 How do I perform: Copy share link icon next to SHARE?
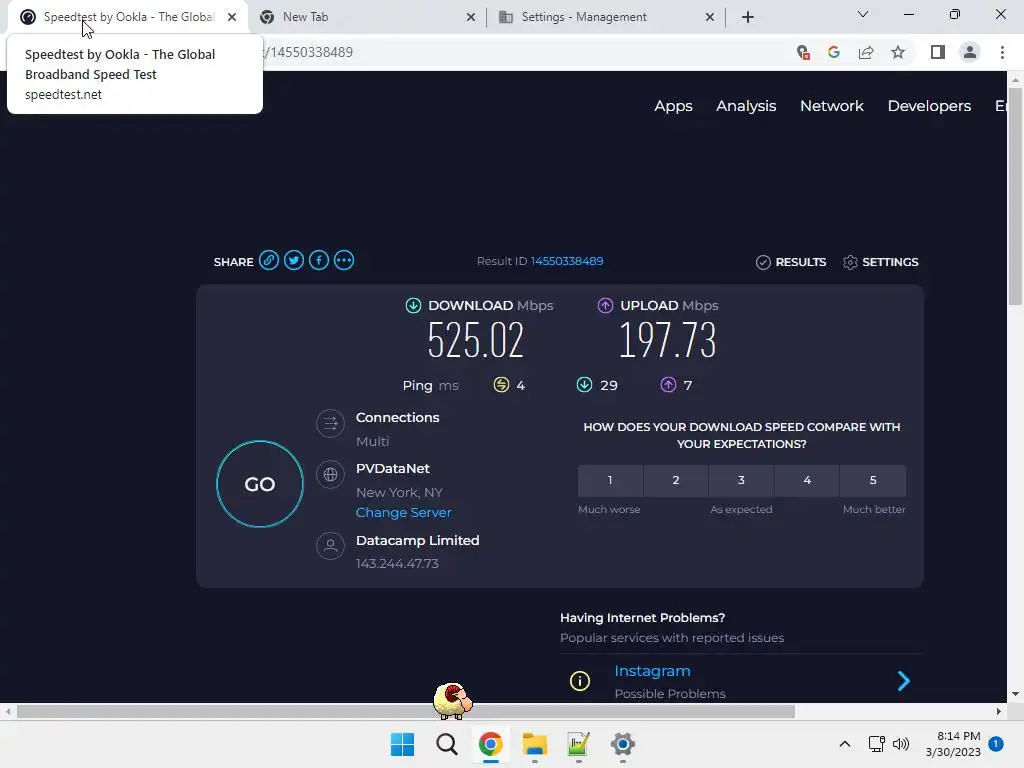pyautogui.click(x=268, y=261)
